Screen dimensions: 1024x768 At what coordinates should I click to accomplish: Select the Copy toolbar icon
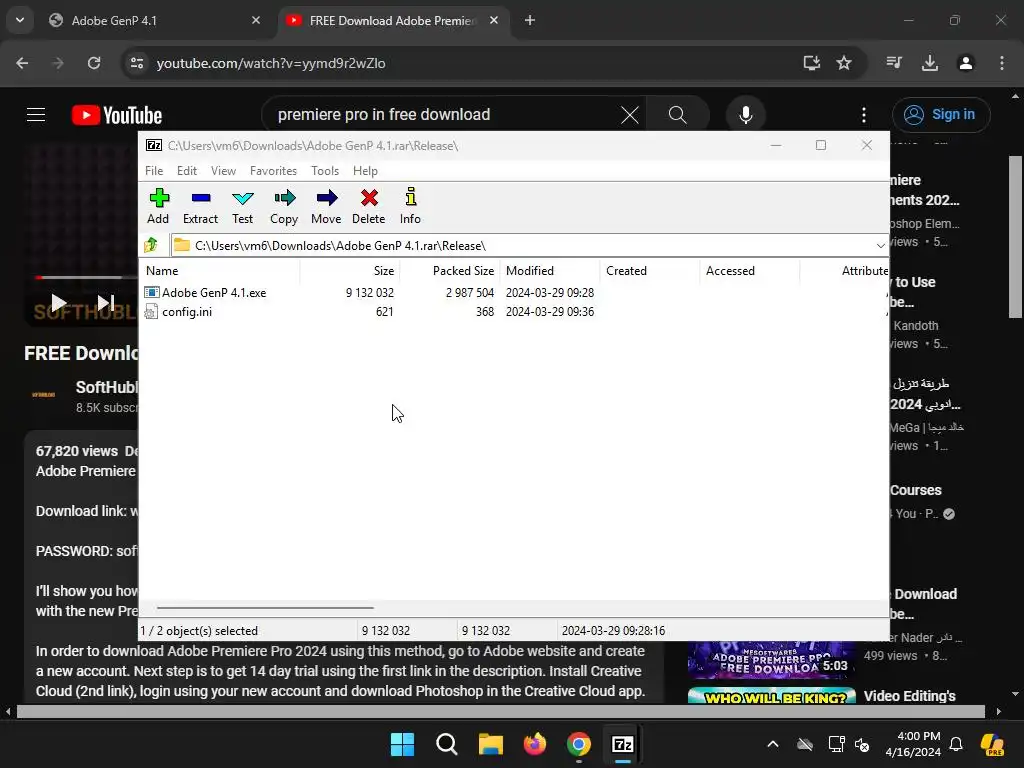point(284,206)
